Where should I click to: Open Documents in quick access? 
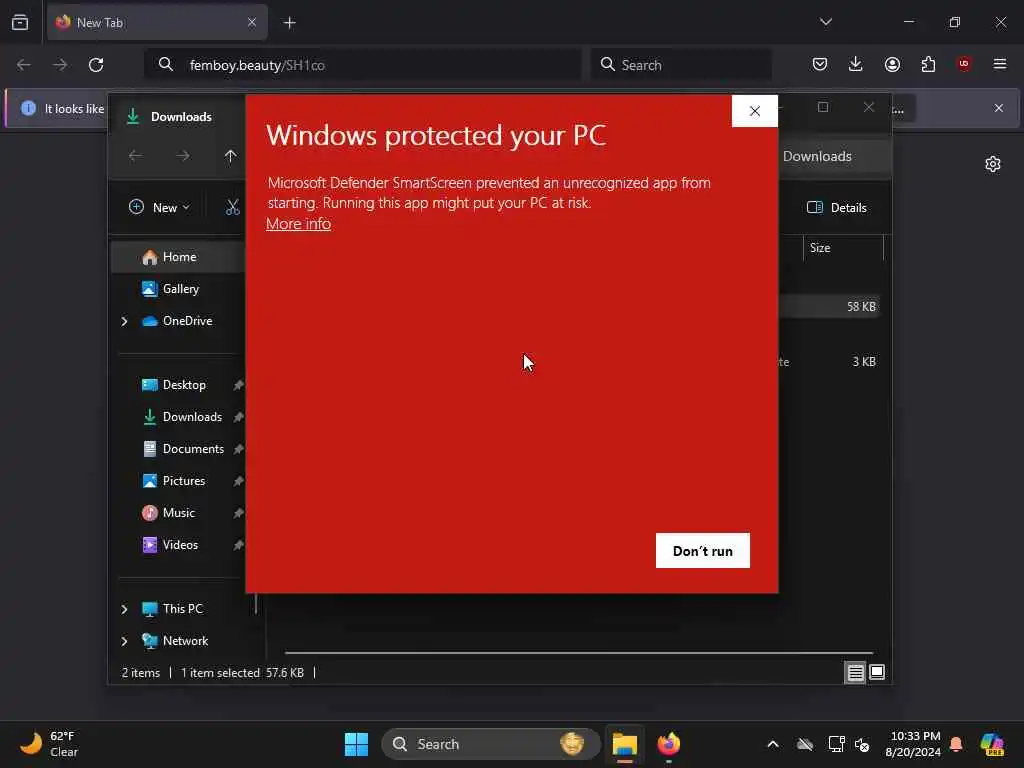point(193,449)
